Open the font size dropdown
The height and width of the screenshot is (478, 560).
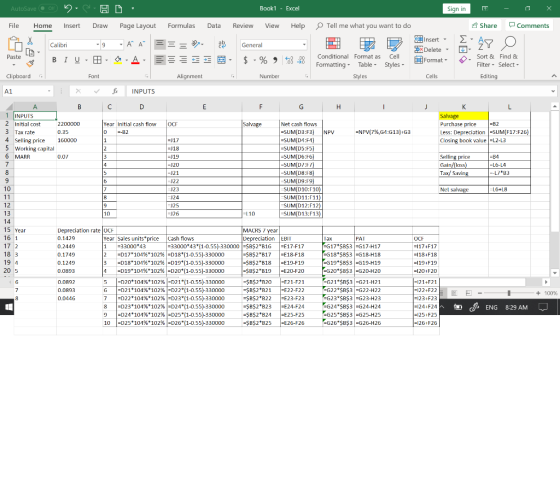click(121, 45)
